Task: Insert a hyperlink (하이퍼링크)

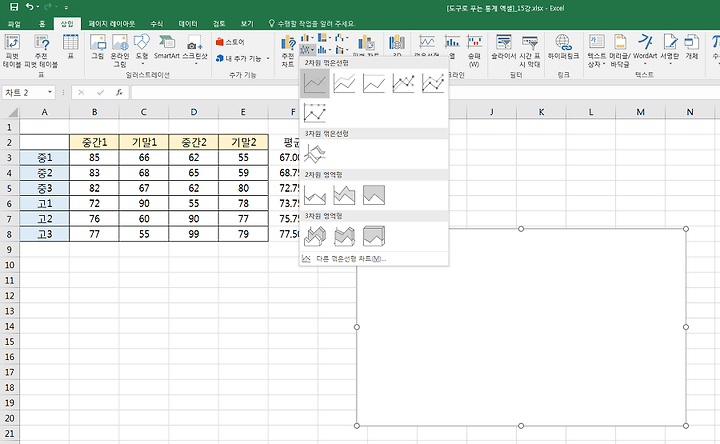Action: click(563, 47)
